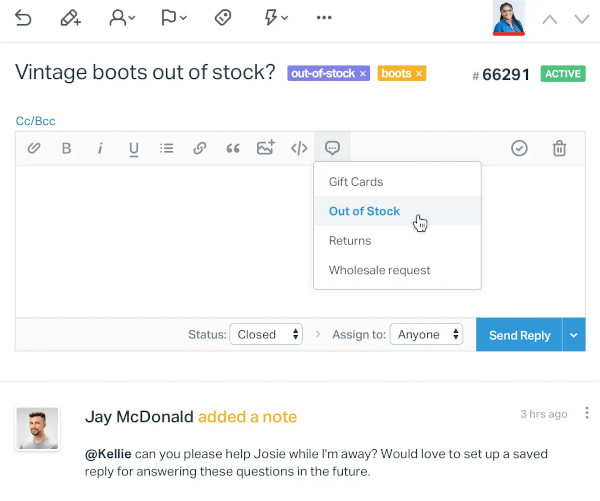Click Jay McDonald's avatar photo
Viewport: 600px width, 501px height.
pos(37,428)
